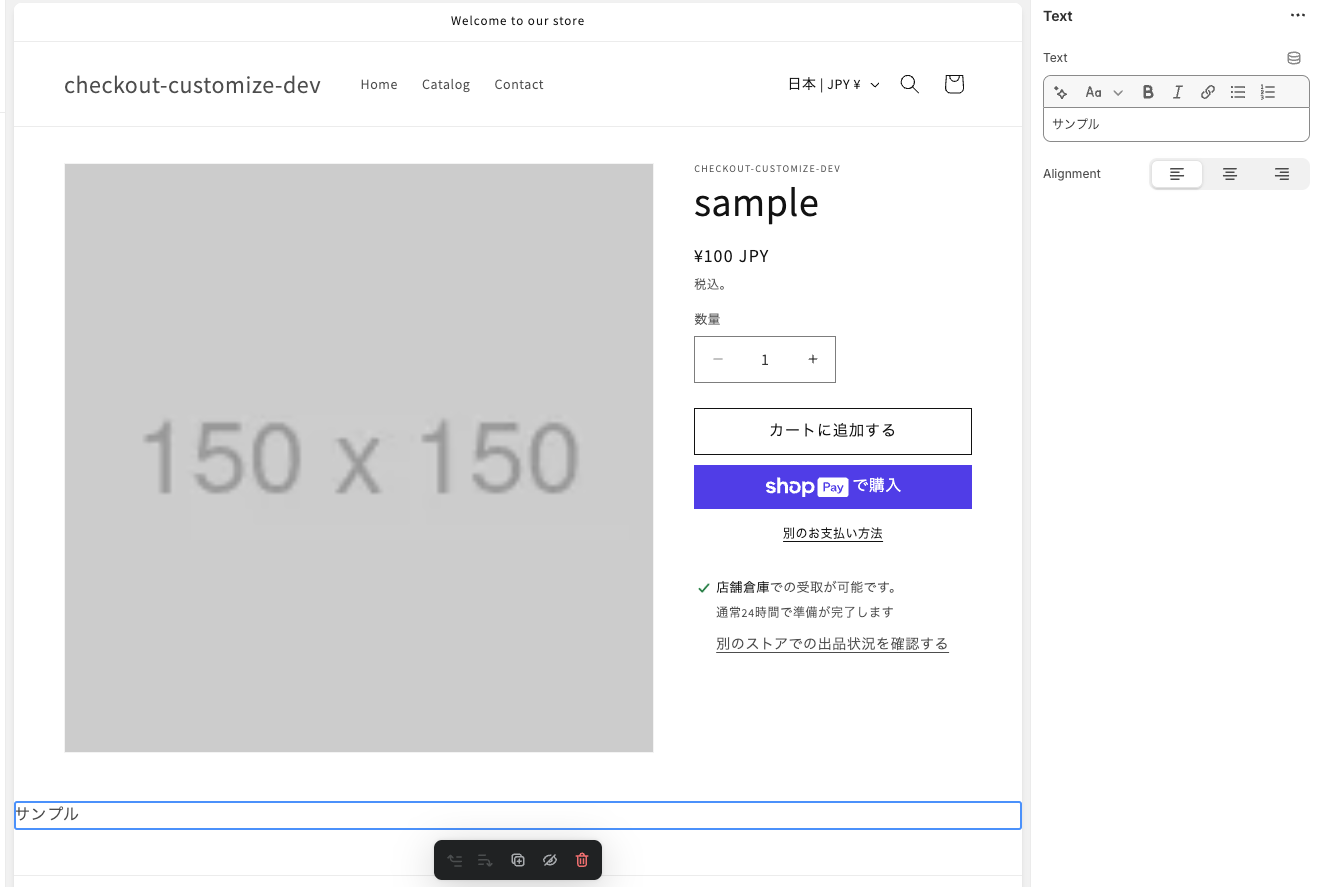Click the AI generate text sparkle icon

1061,92
